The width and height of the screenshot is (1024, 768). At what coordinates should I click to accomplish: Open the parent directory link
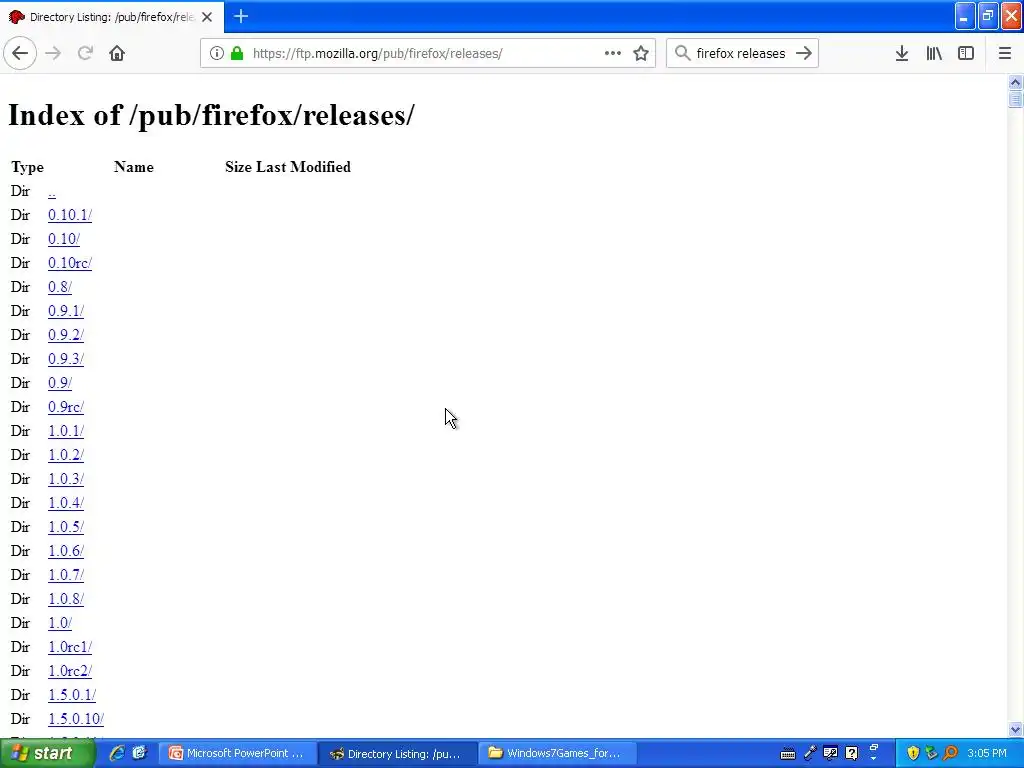(x=52, y=191)
